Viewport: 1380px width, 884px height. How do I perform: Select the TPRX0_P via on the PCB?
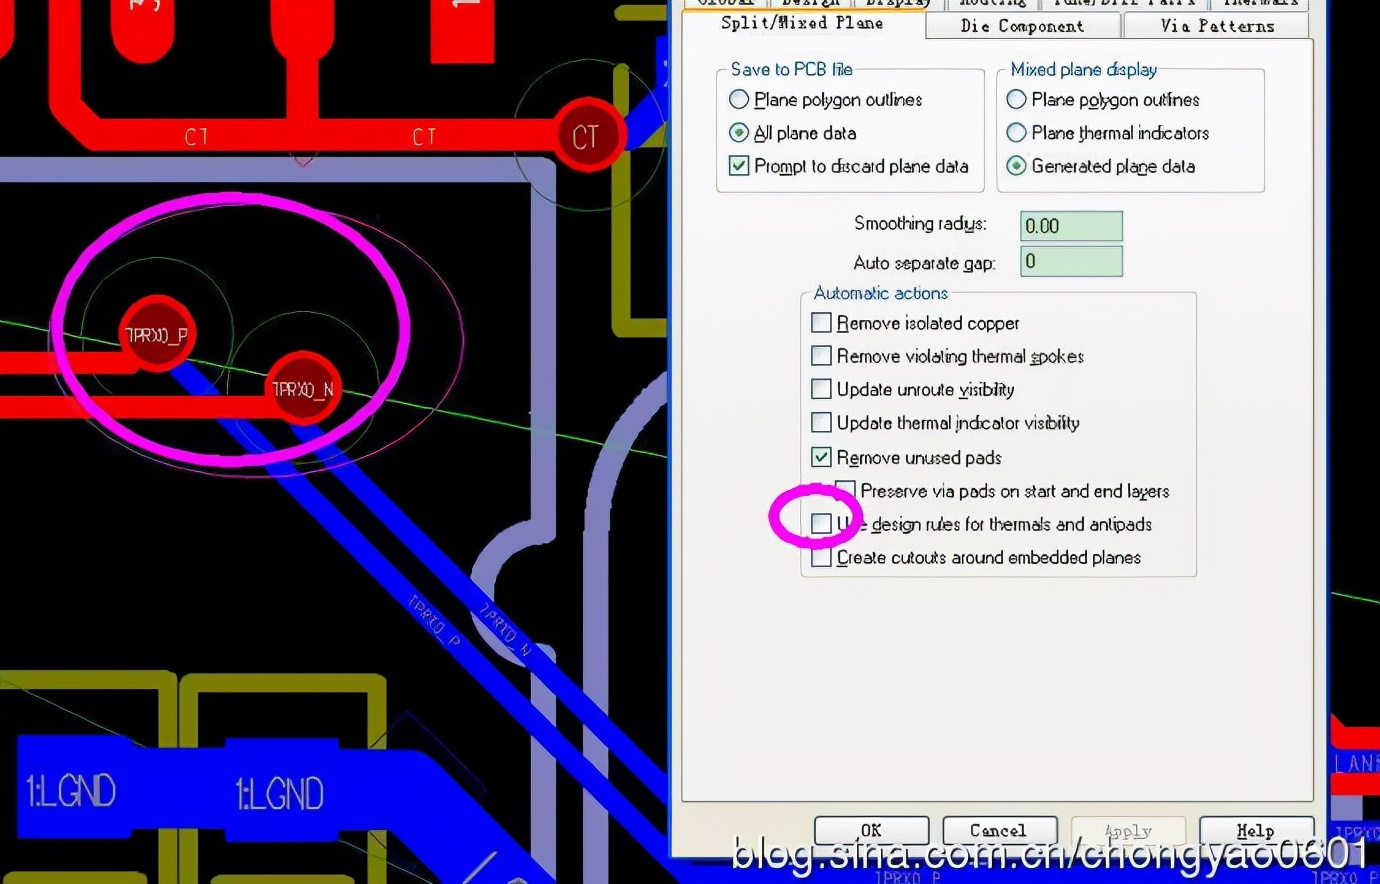click(x=156, y=334)
